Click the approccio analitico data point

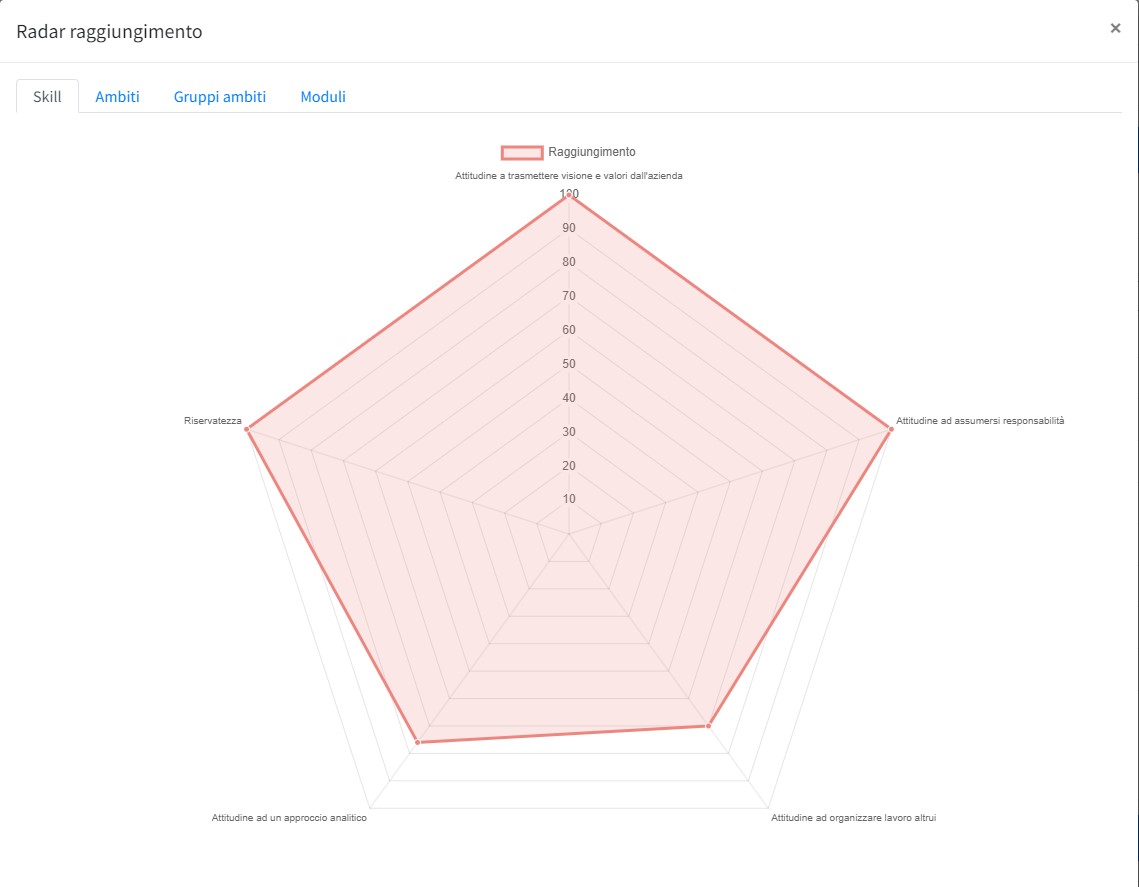click(418, 743)
